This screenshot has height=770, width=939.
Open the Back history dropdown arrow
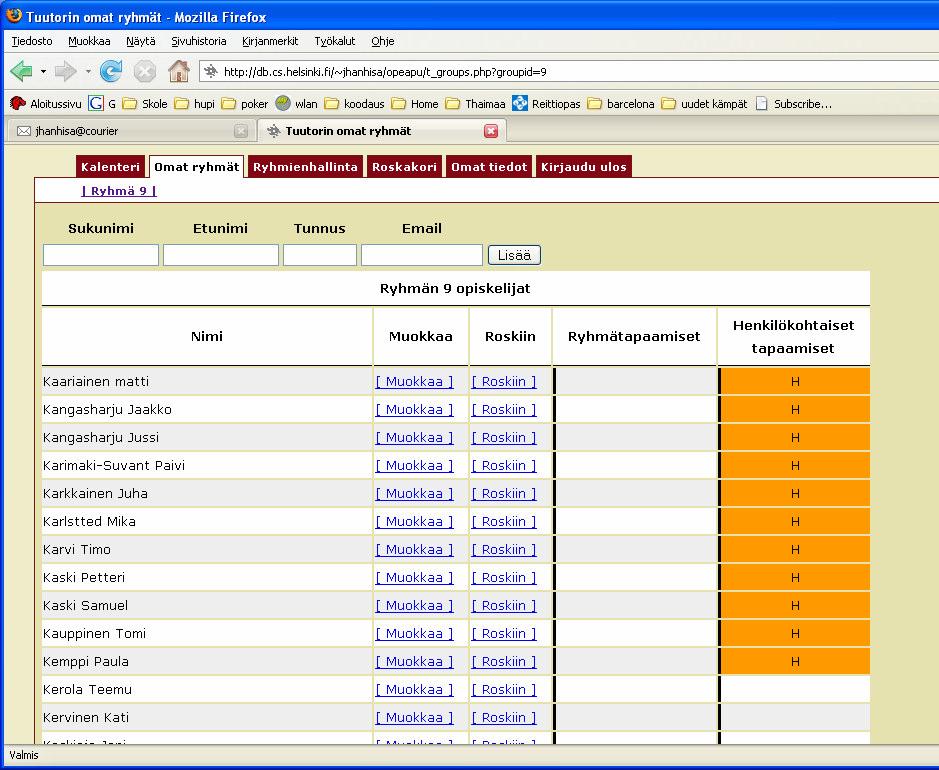click(43, 72)
